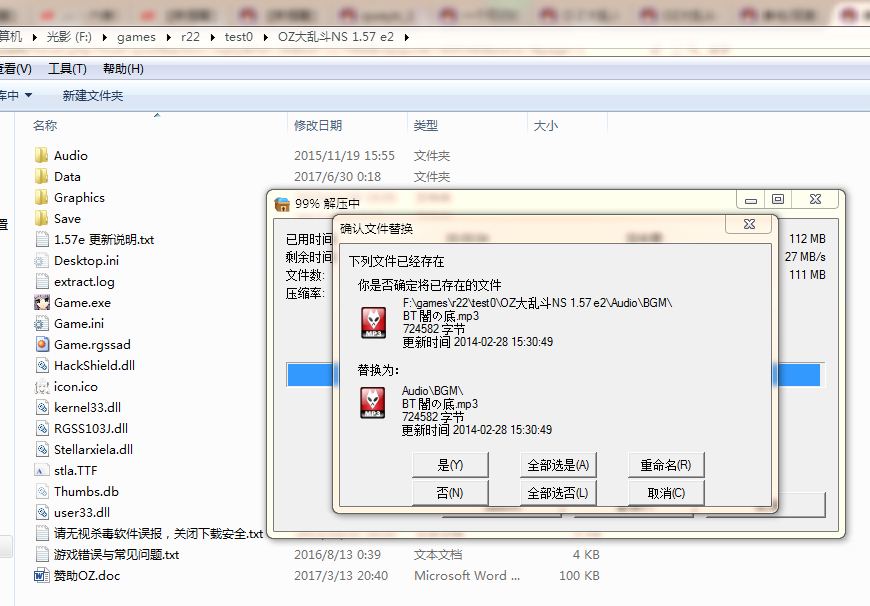Image resolution: width=870 pixels, height=606 pixels.
Task: Open the 查看(V) menu
Action: pos(16,69)
